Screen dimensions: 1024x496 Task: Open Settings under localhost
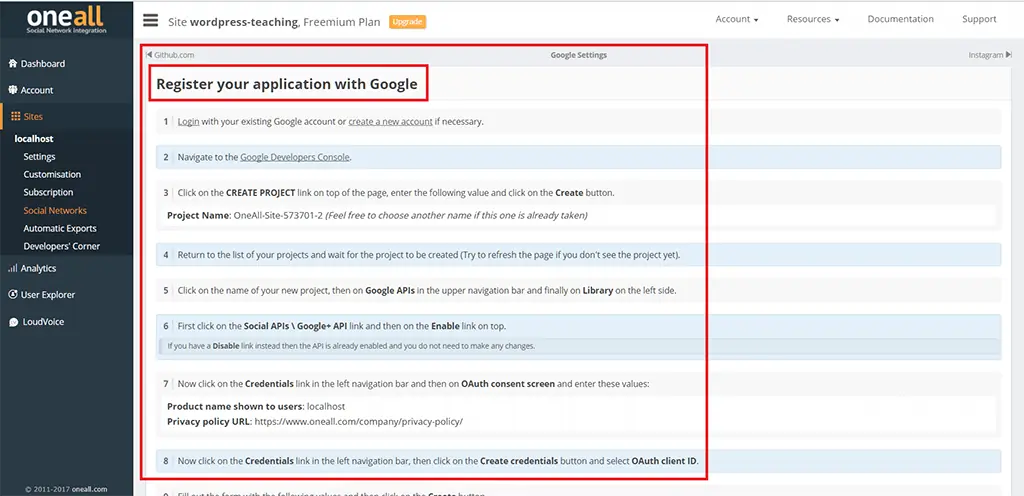coord(39,157)
